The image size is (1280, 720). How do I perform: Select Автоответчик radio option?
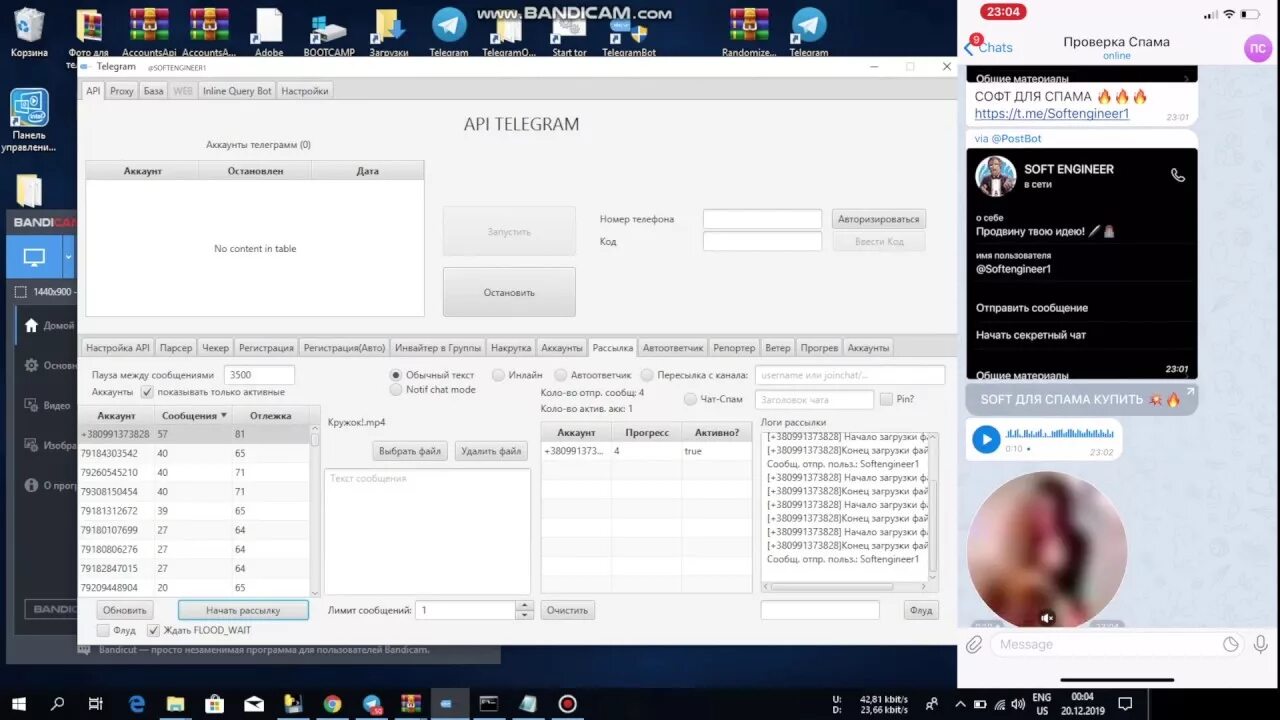pos(560,375)
